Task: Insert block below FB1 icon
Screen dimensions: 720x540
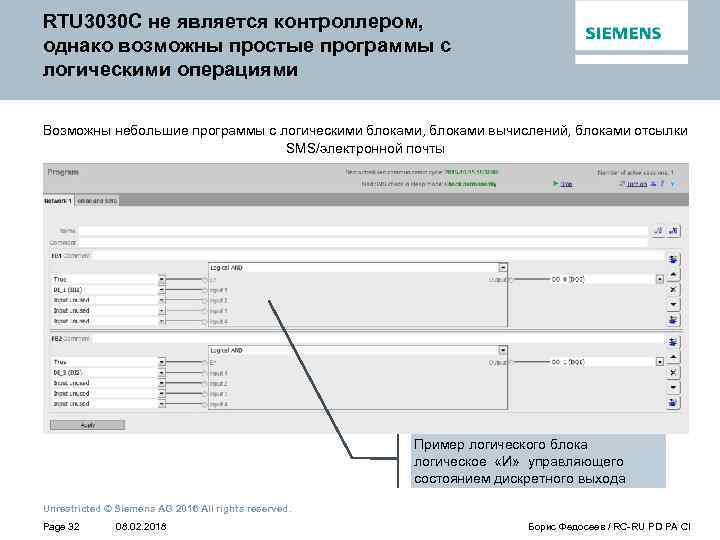Action: pyautogui.click(x=673, y=320)
